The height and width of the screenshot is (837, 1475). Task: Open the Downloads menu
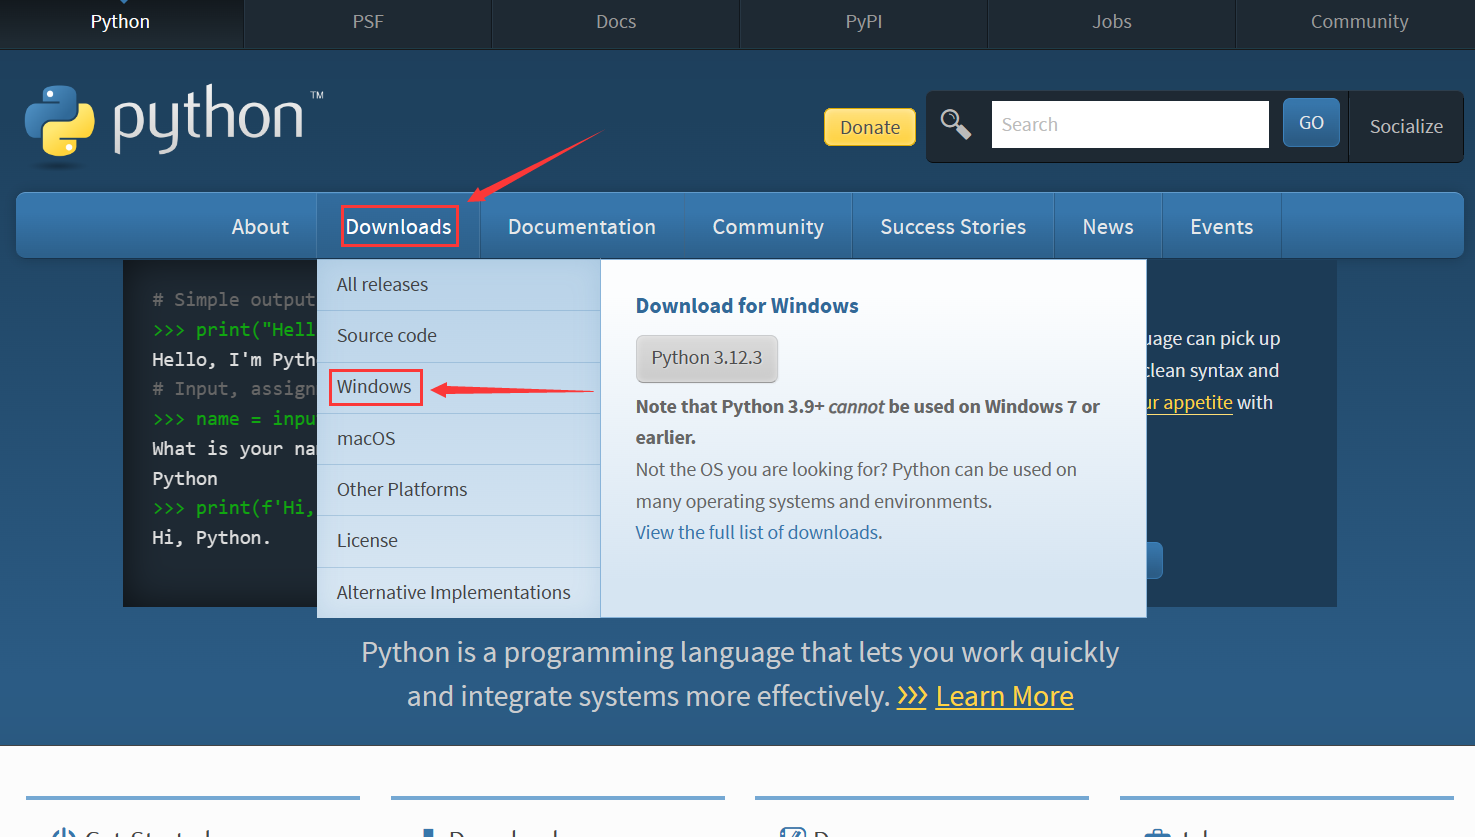pos(398,227)
